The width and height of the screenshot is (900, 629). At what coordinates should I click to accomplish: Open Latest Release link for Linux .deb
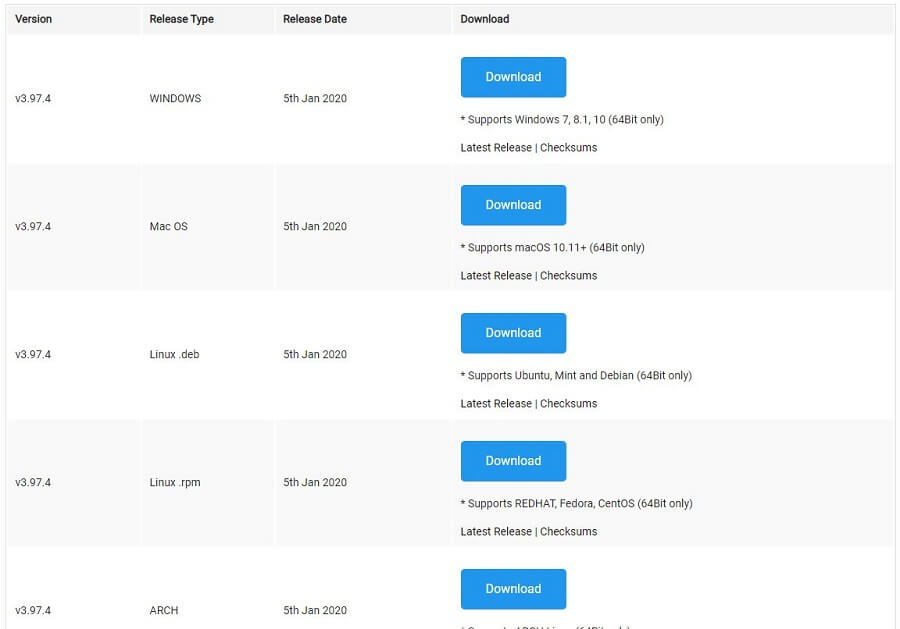point(496,403)
